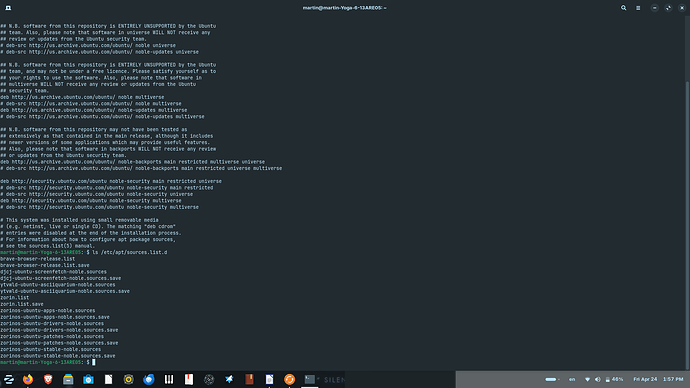Click the 1:57 PM clock
This screenshot has height=388, width=690.
[x=673, y=379]
